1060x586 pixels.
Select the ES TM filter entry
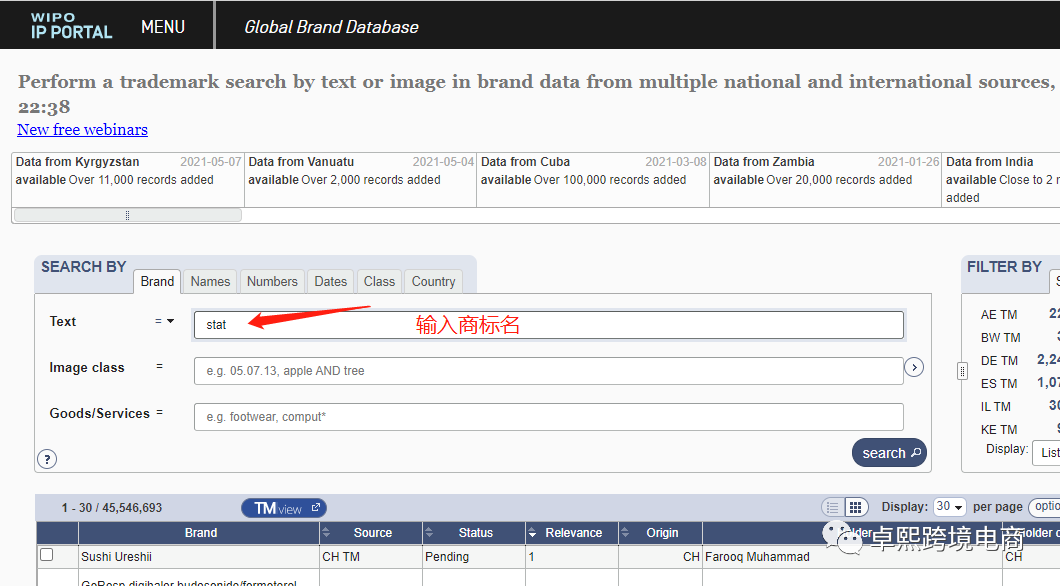tap(999, 384)
